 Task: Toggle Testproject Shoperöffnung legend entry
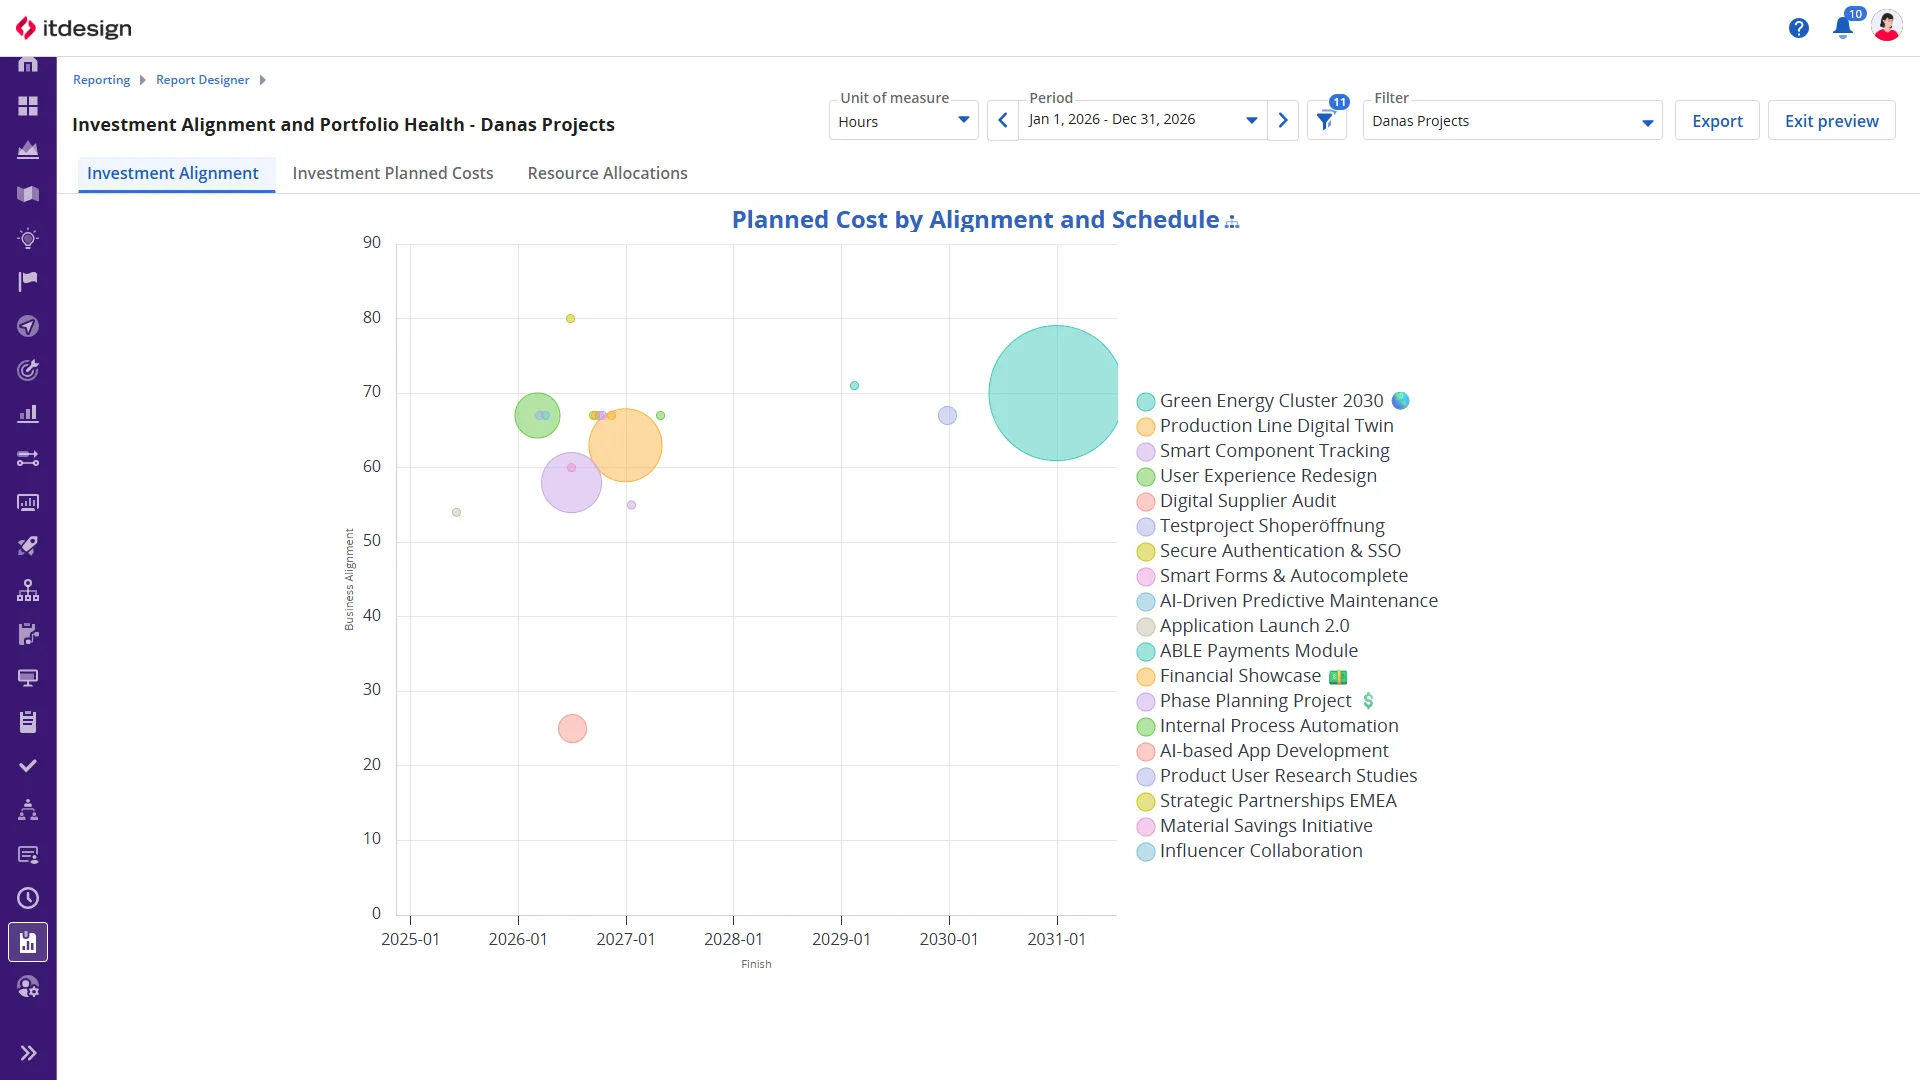coord(1261,526)
